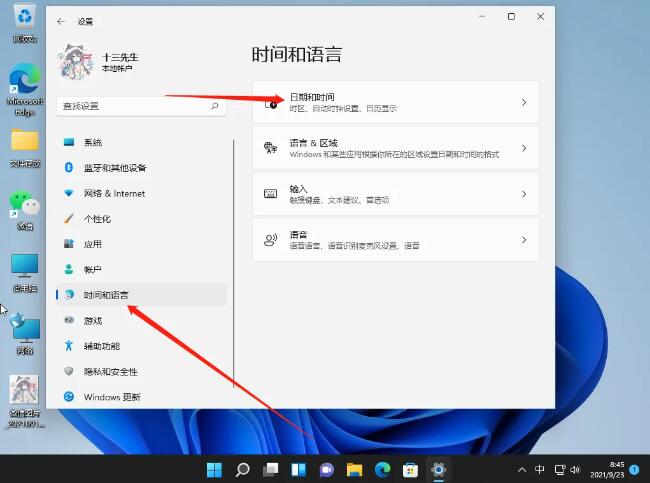Screen dimensions: 650x483
Task: Expand the chevron on the 日期和时间 row
Action: [524, 102]
